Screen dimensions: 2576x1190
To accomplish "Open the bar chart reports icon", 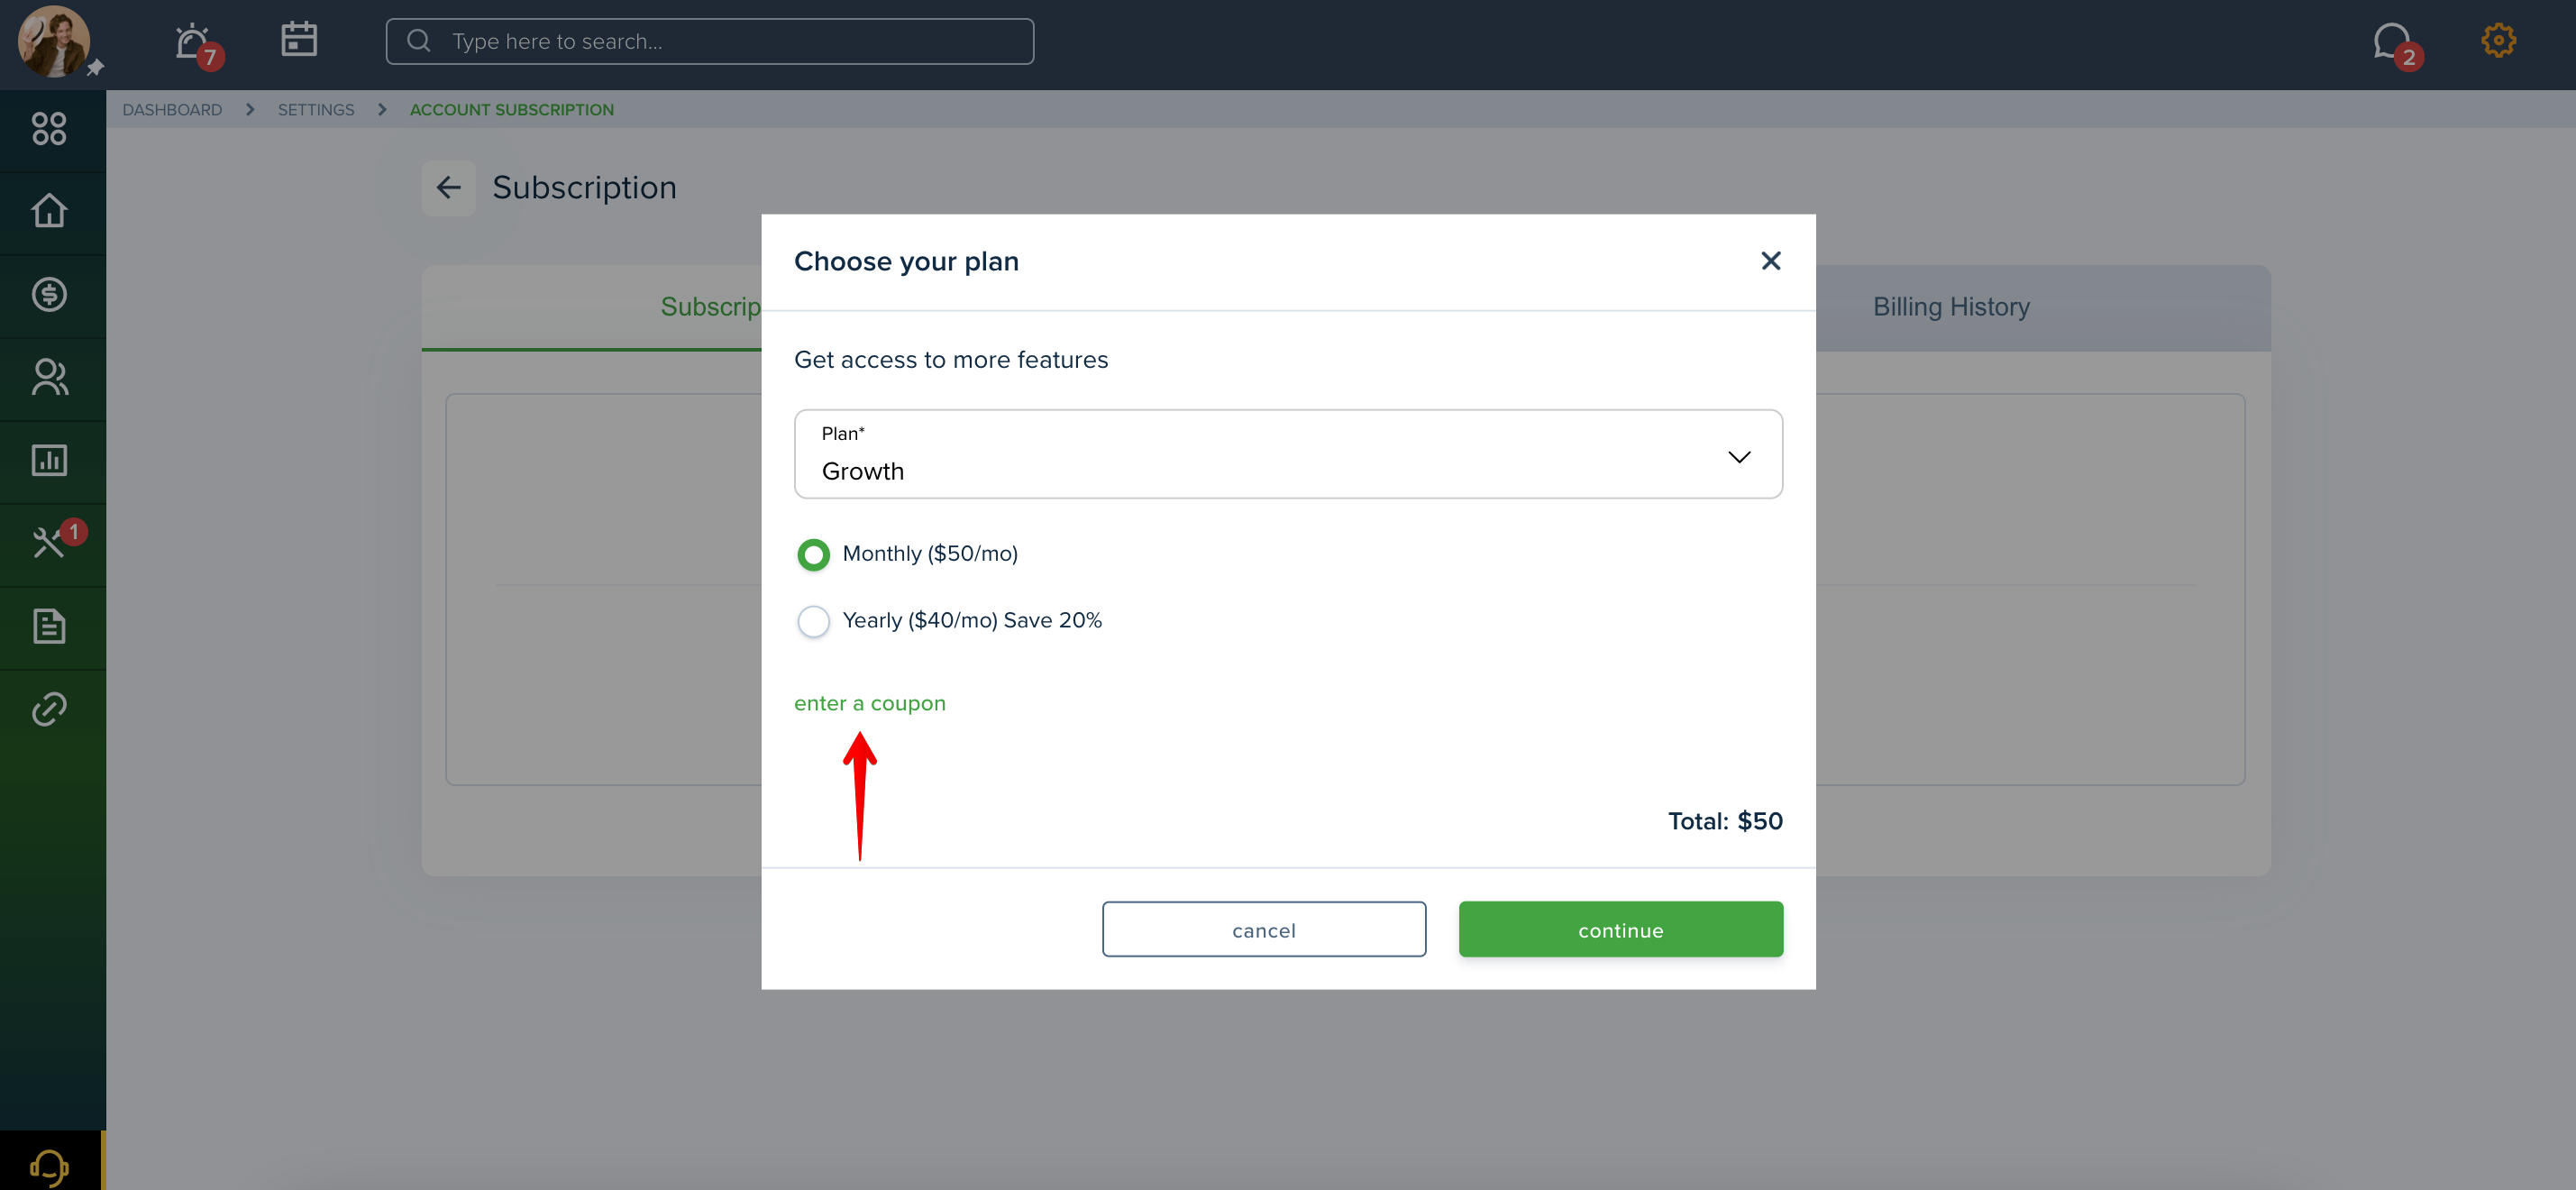I will (49, 460).
